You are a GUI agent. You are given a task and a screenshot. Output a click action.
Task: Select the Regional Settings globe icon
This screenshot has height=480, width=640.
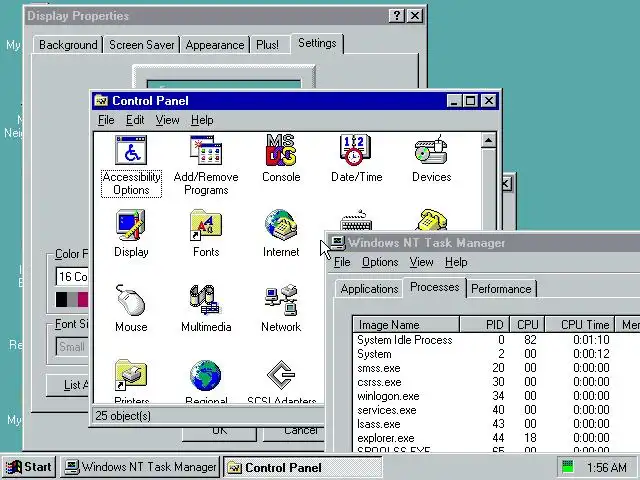click(x=205, y=375)
